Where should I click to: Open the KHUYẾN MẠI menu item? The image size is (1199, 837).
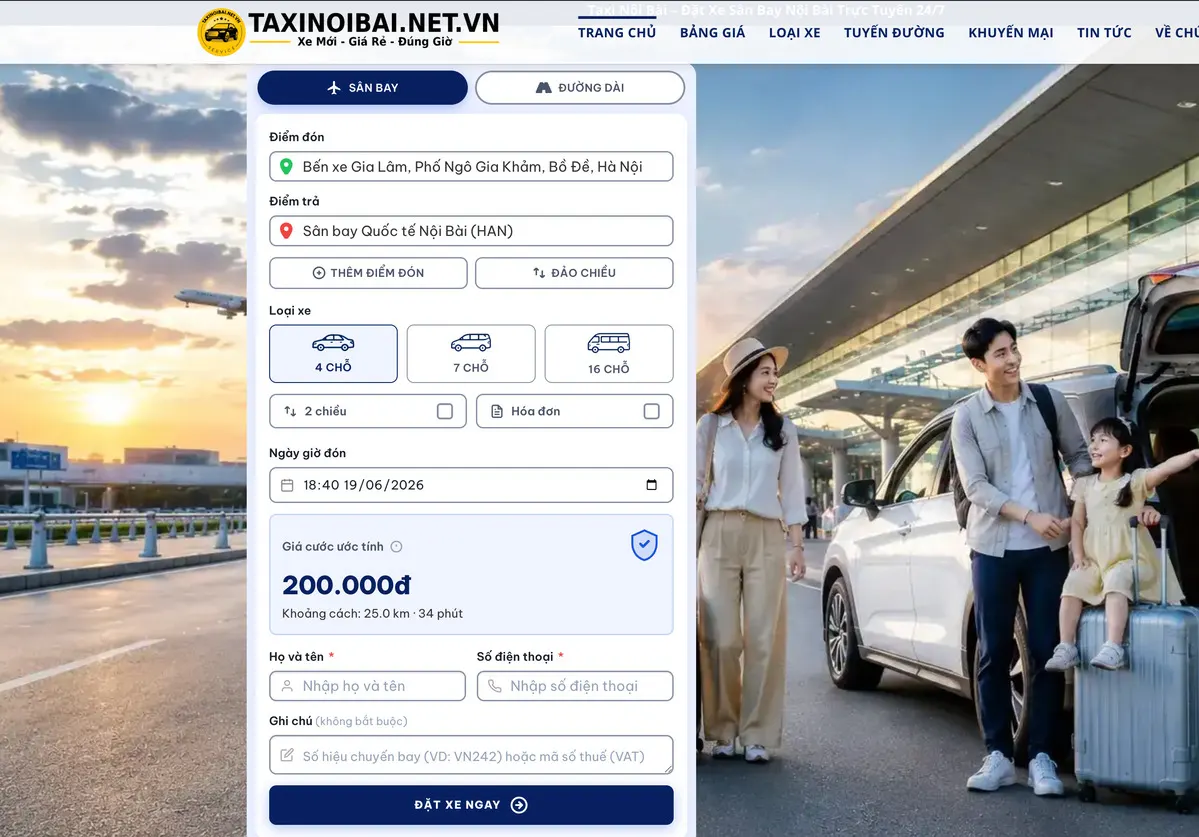point(1011,33)
